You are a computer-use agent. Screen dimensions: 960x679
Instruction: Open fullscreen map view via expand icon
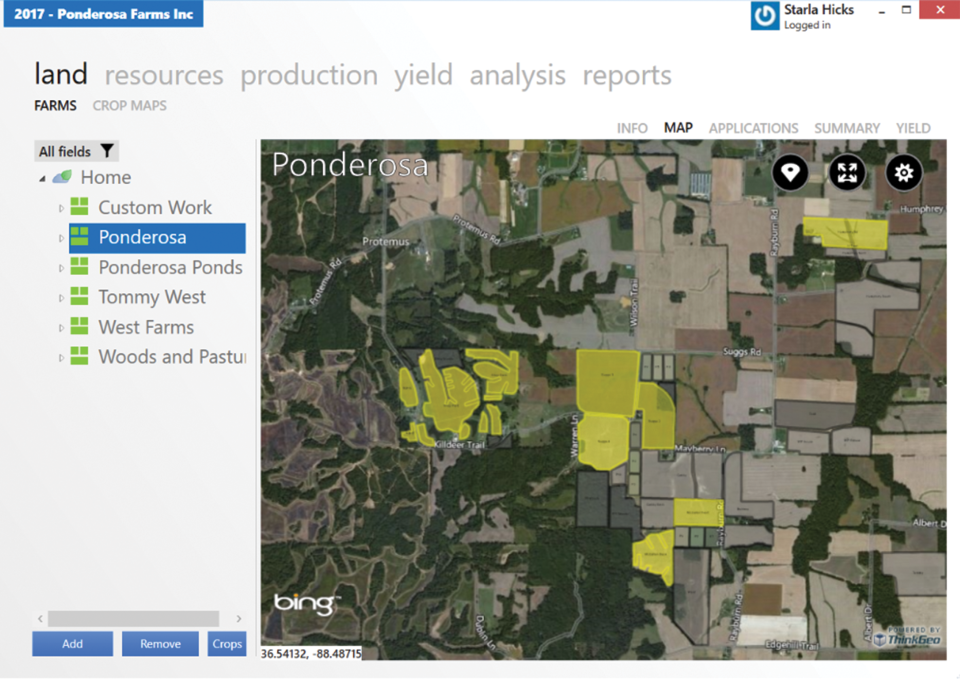click(847, 173)
